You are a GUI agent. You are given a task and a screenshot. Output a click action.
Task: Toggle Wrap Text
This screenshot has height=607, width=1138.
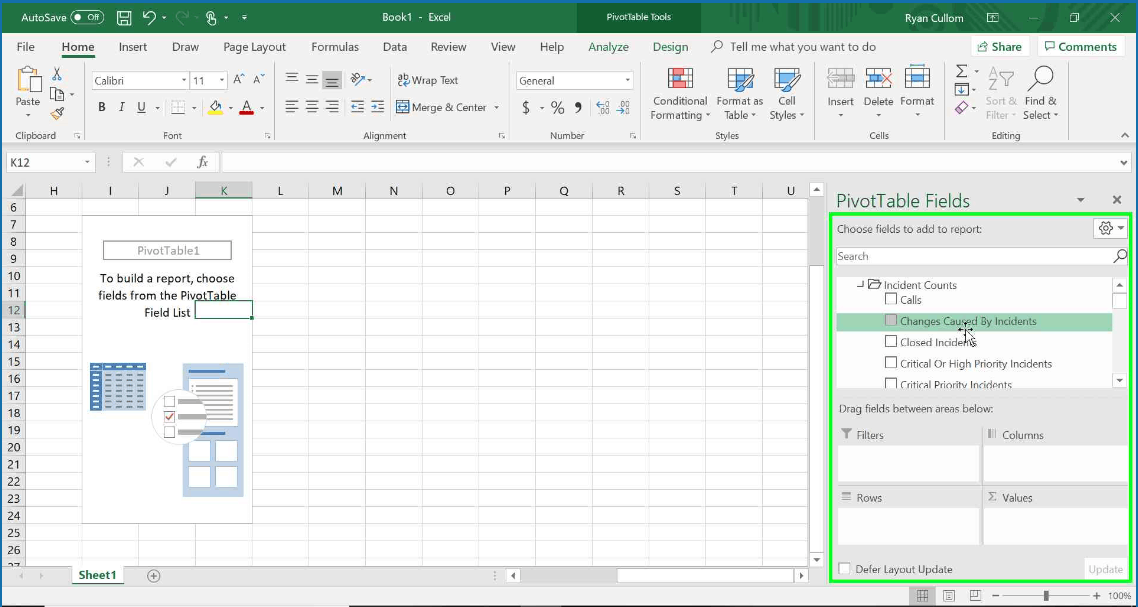click(427, 80)
